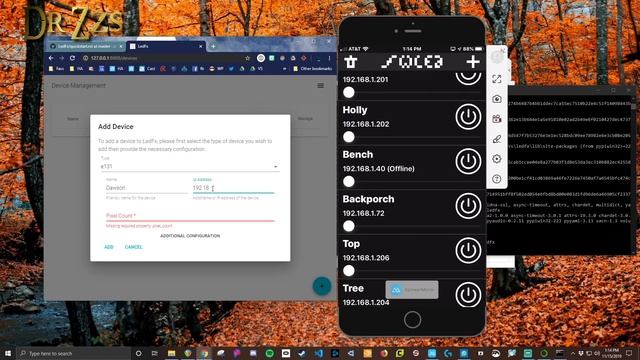640x360 pixels.
Task: Click the Pixel Count input field
Action: pos(190,216)
